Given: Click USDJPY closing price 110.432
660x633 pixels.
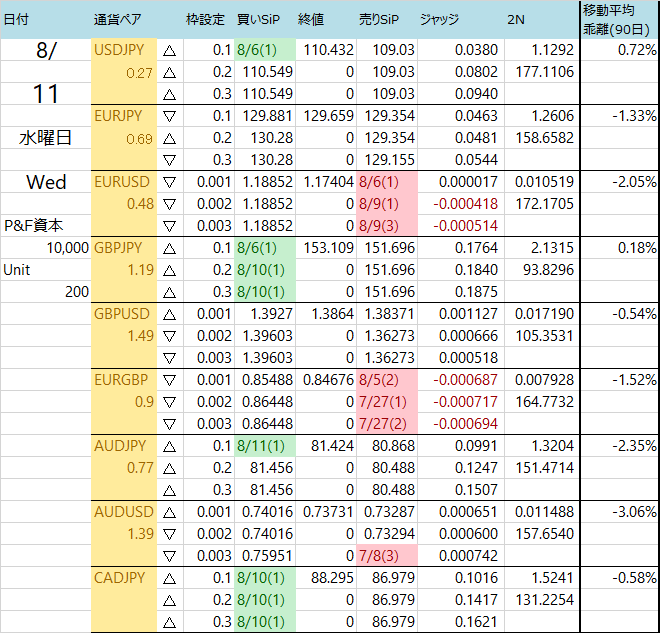Looking at the screenshot, I should click(328, 50).
